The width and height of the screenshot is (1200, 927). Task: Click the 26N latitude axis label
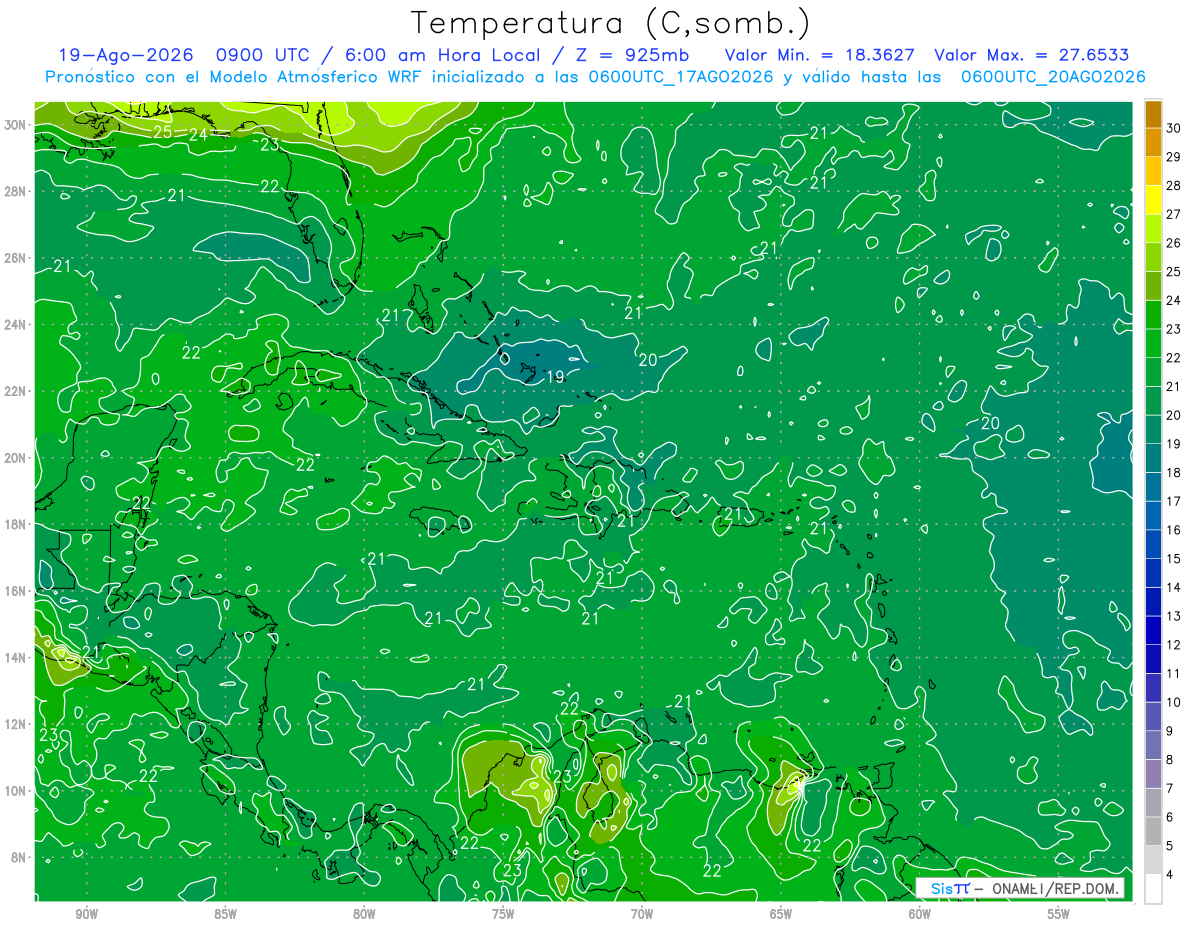pyautogui.click(x=16, y=258)
